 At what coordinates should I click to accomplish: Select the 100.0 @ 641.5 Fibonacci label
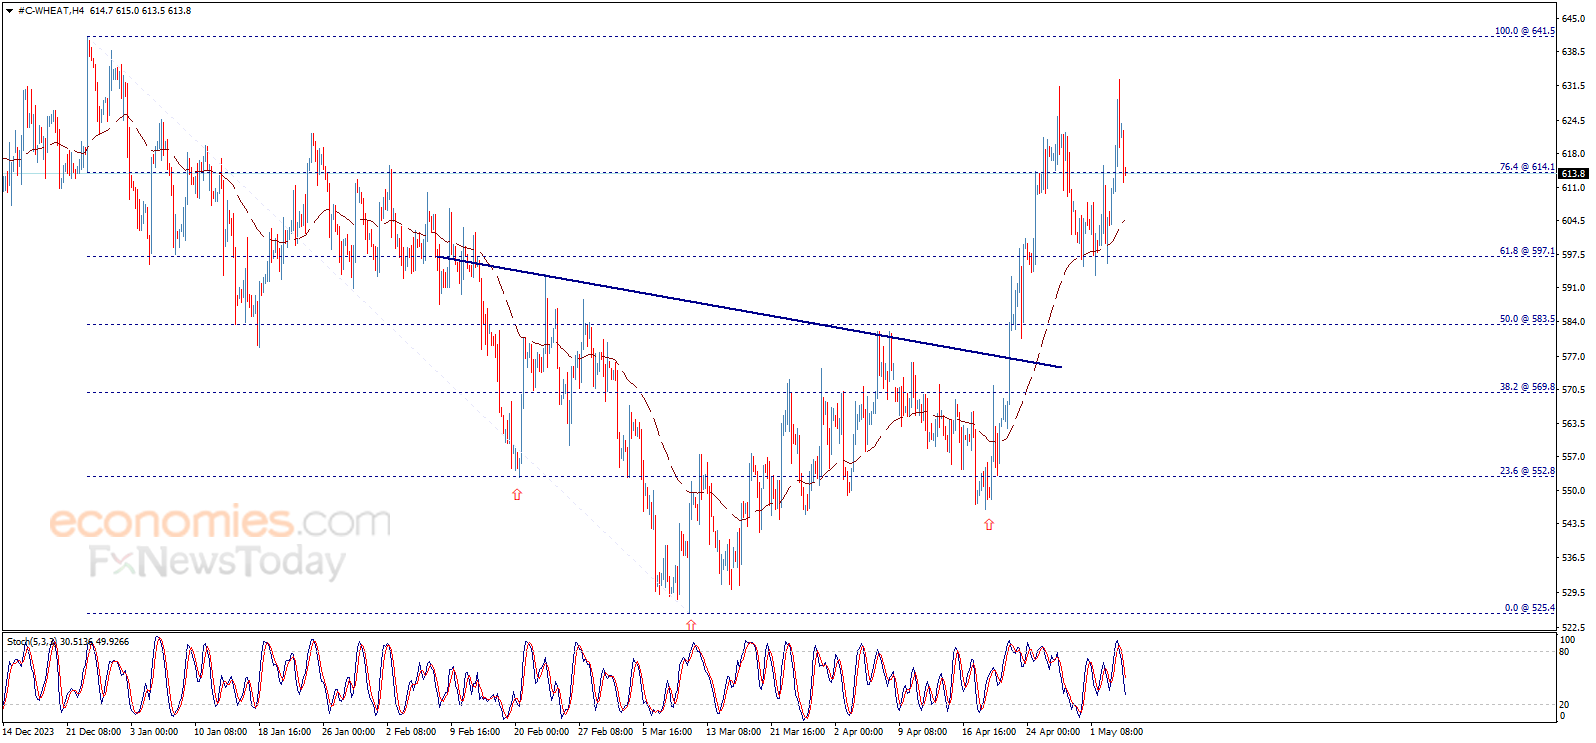[x=1524, y=31]
